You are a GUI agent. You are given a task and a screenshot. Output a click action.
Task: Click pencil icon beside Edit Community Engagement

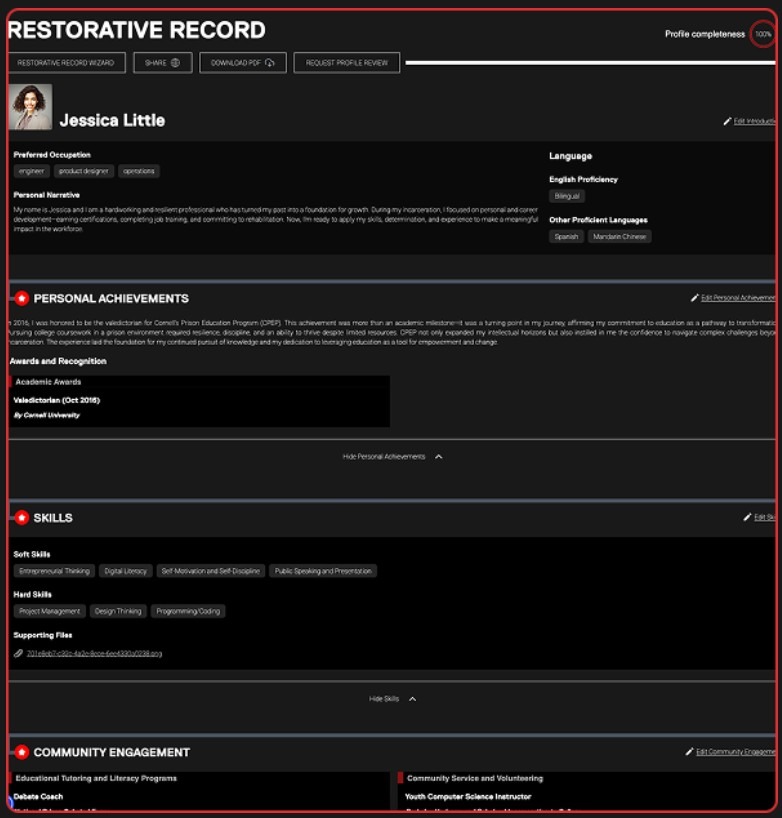click(689, 752)
